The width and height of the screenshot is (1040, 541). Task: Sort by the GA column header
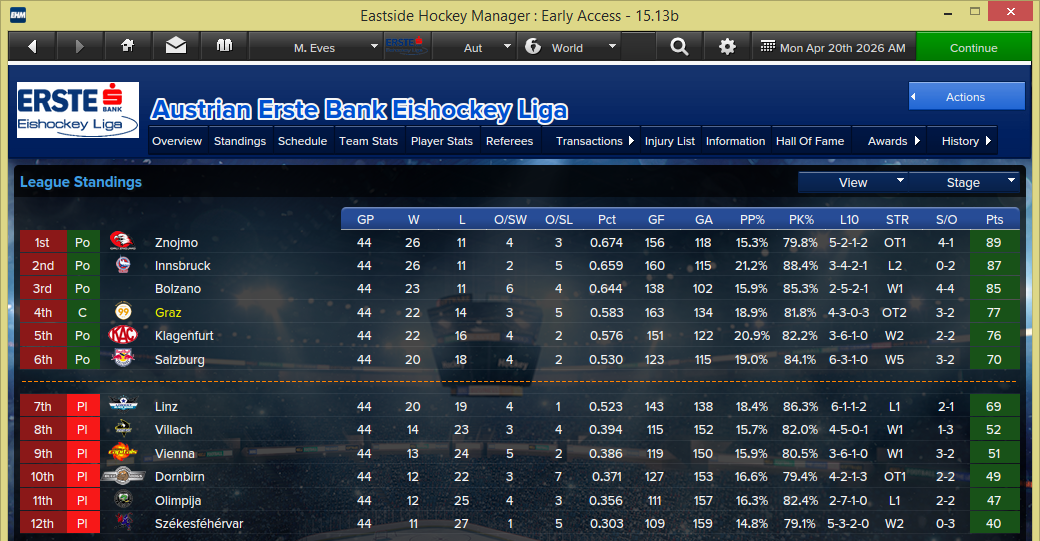pyautogui.click(x=704, y=219)
